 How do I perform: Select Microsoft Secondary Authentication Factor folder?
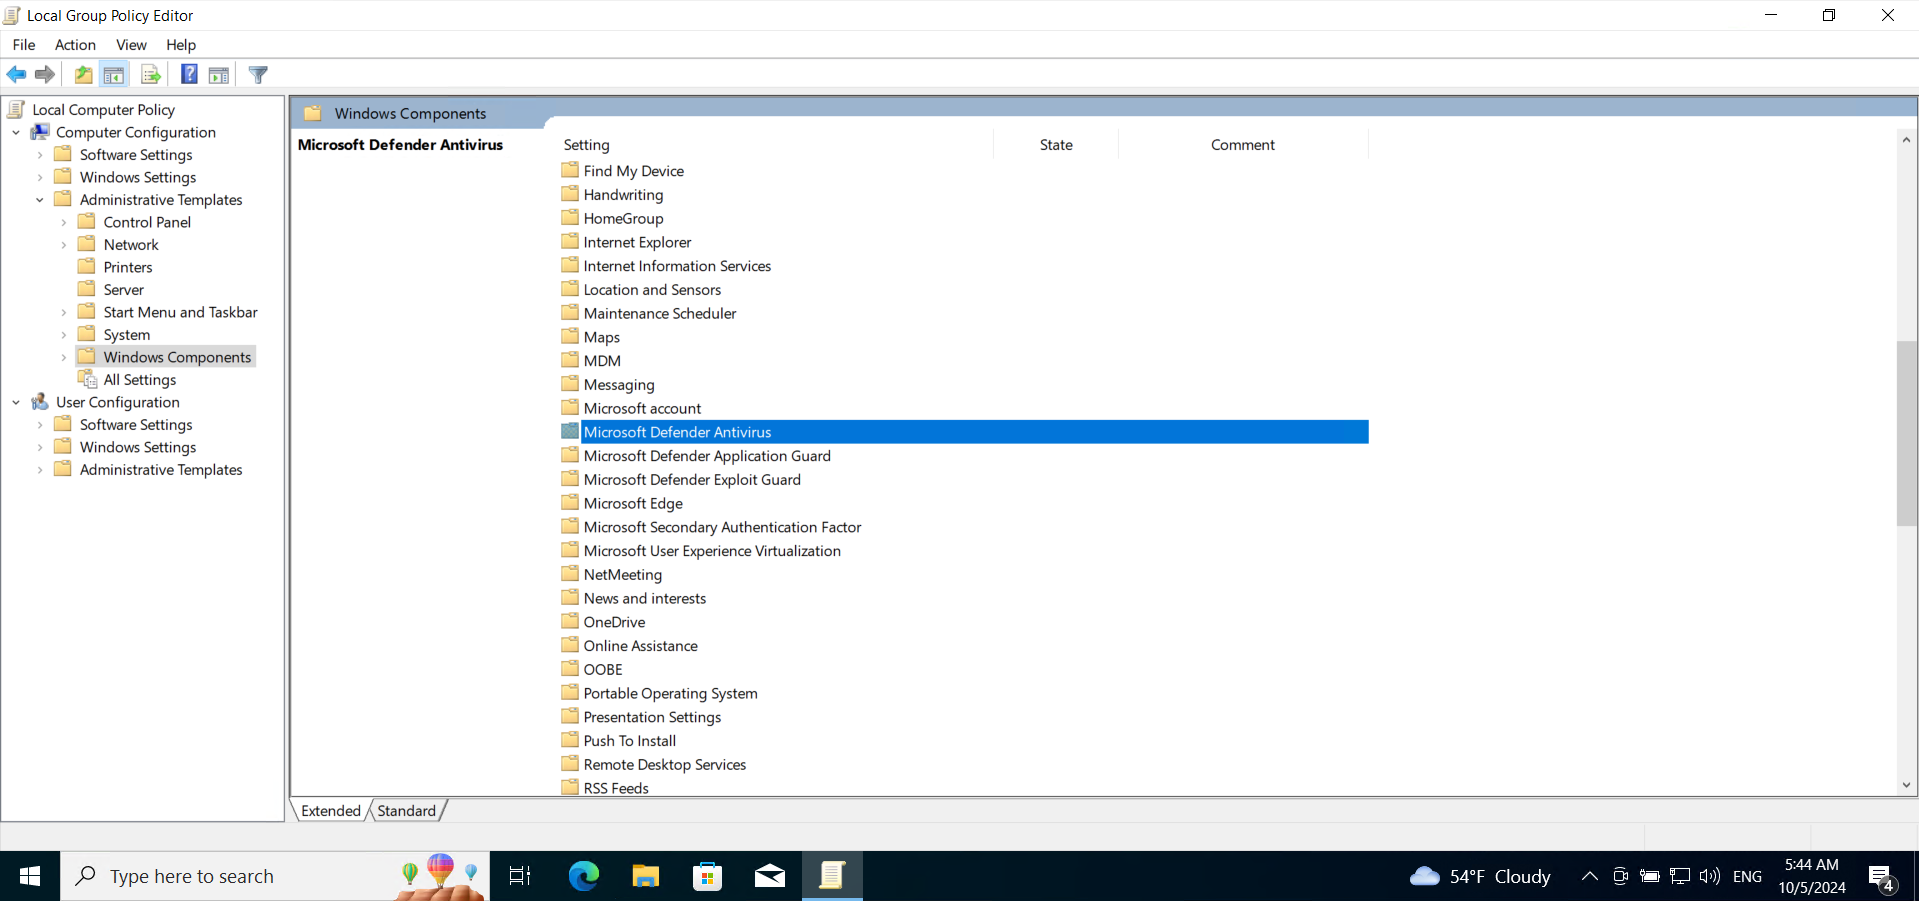tap(722, 528)
